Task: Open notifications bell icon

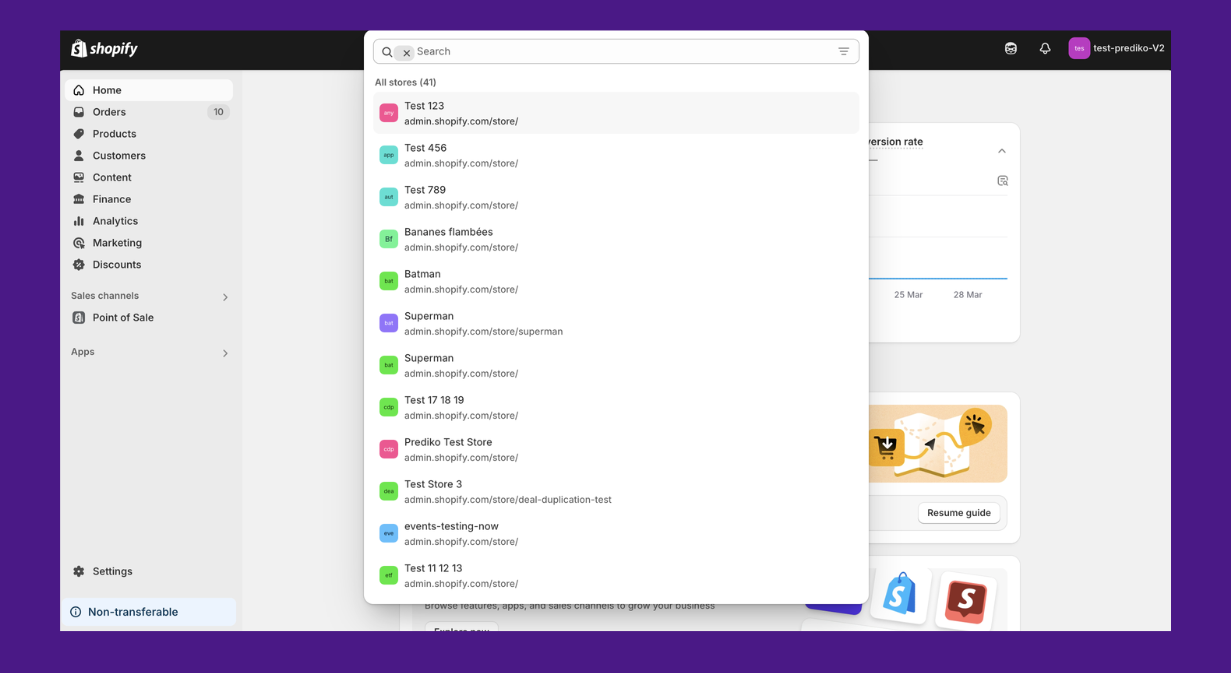Action: pos(1045,48)
